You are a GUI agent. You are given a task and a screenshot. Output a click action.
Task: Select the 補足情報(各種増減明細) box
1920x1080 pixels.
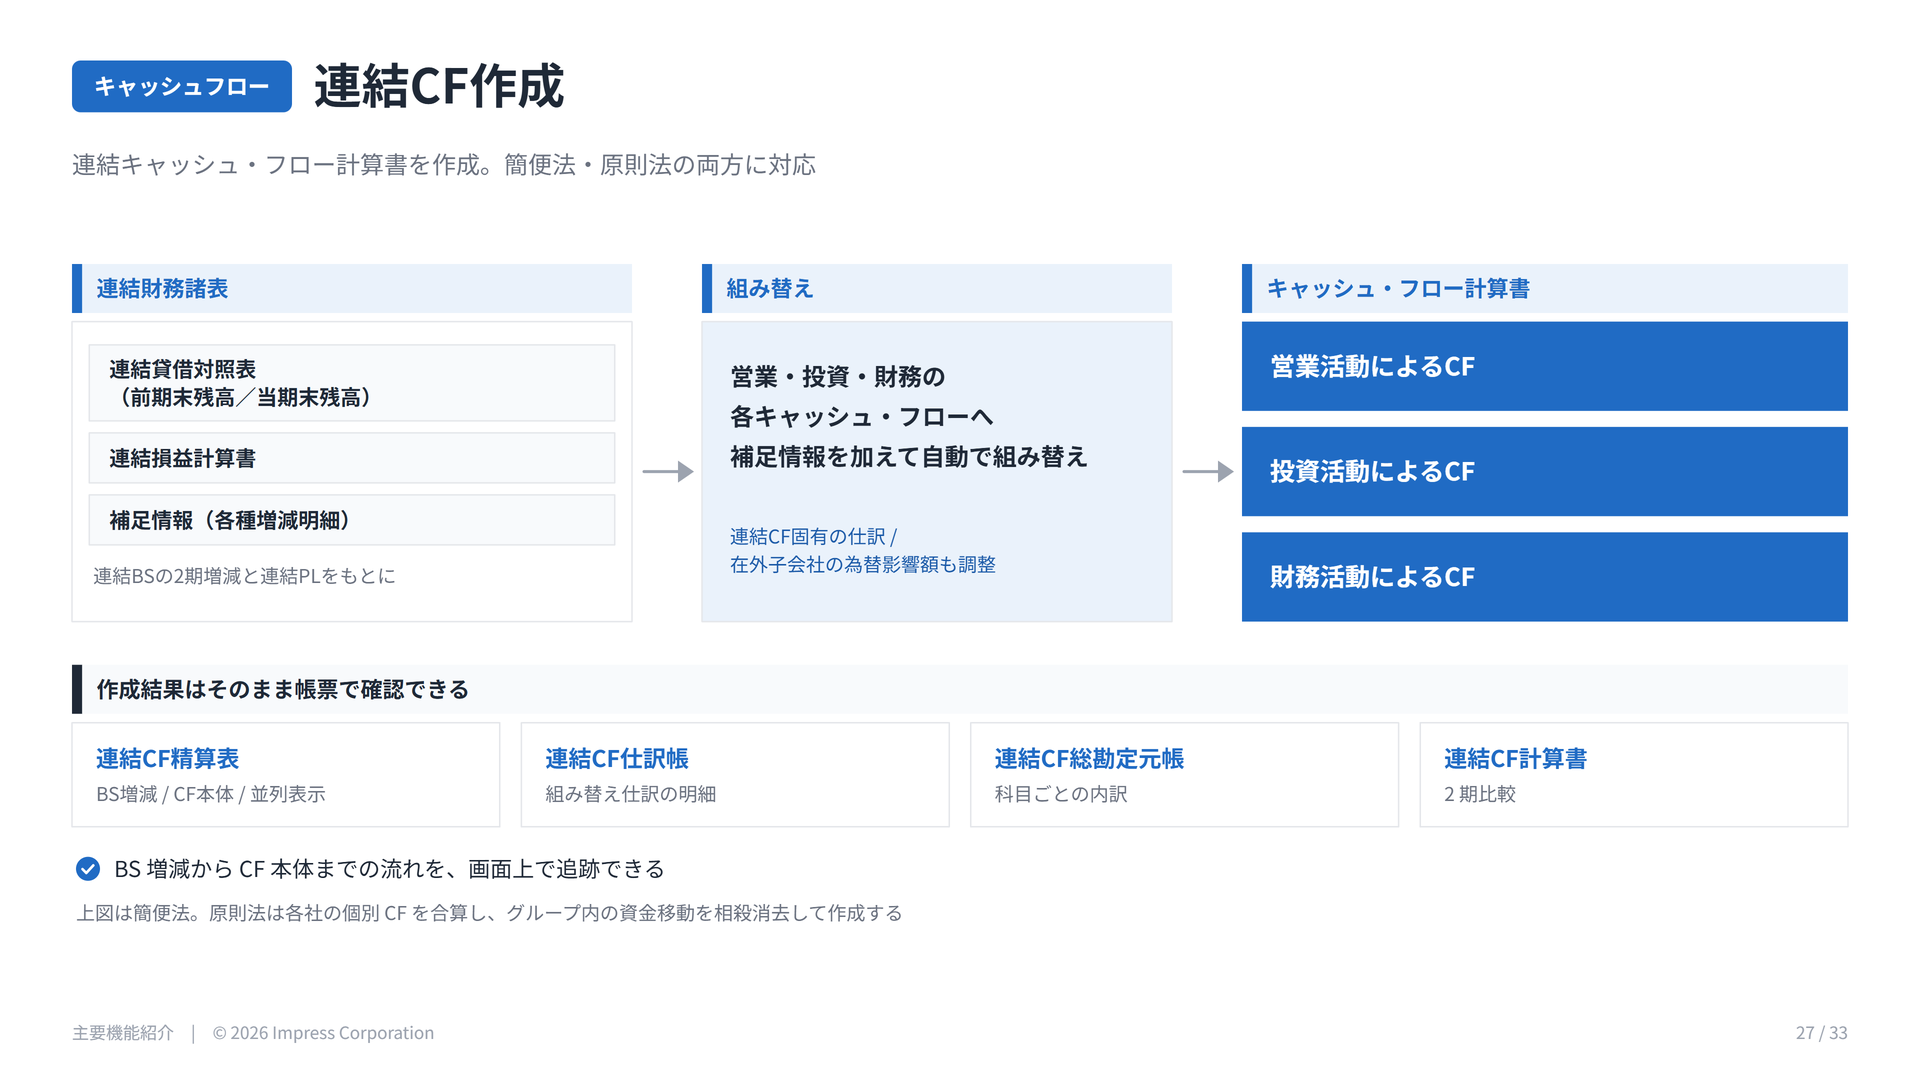pos(352,520)
